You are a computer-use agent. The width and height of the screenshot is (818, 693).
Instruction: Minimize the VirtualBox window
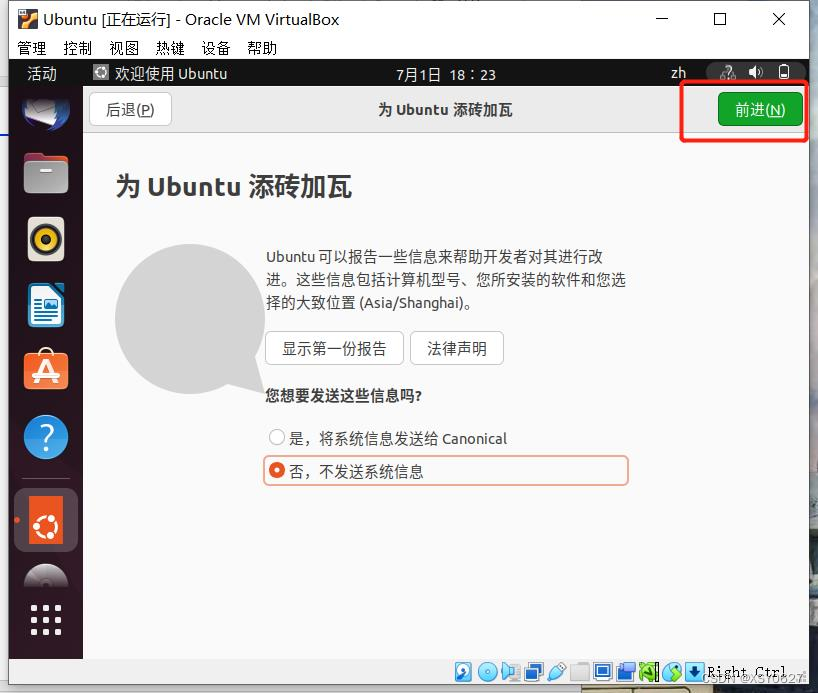[662, 19]
